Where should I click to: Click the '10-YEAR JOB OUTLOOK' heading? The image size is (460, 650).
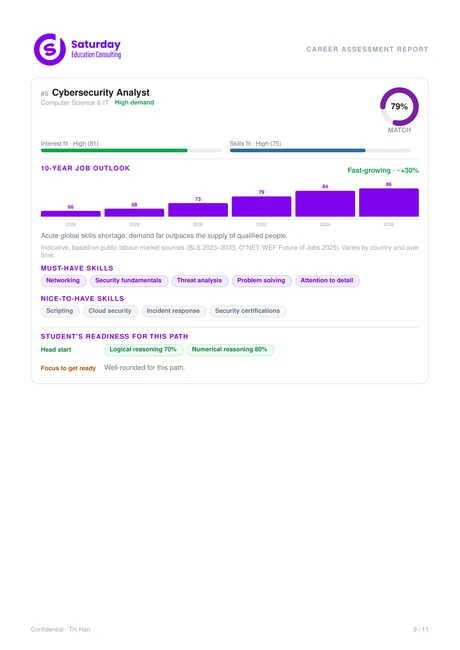(x=85, y=168)
